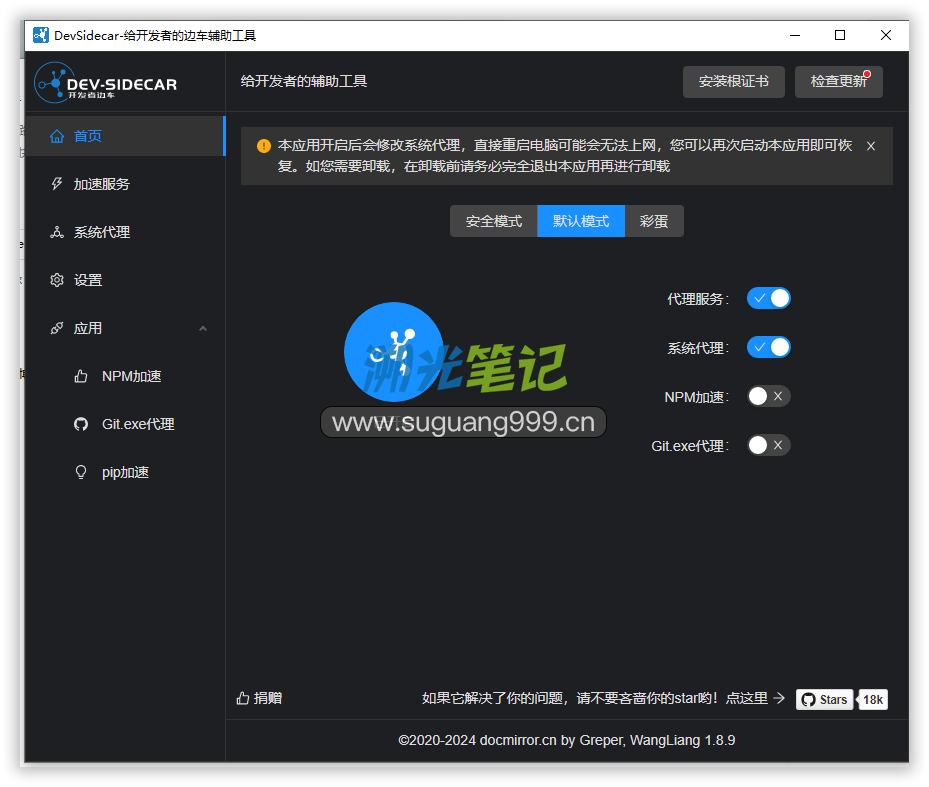Click the 18k star count badge
The height and width of the screenshot is (787, 929).
click(x=873, y=700)
